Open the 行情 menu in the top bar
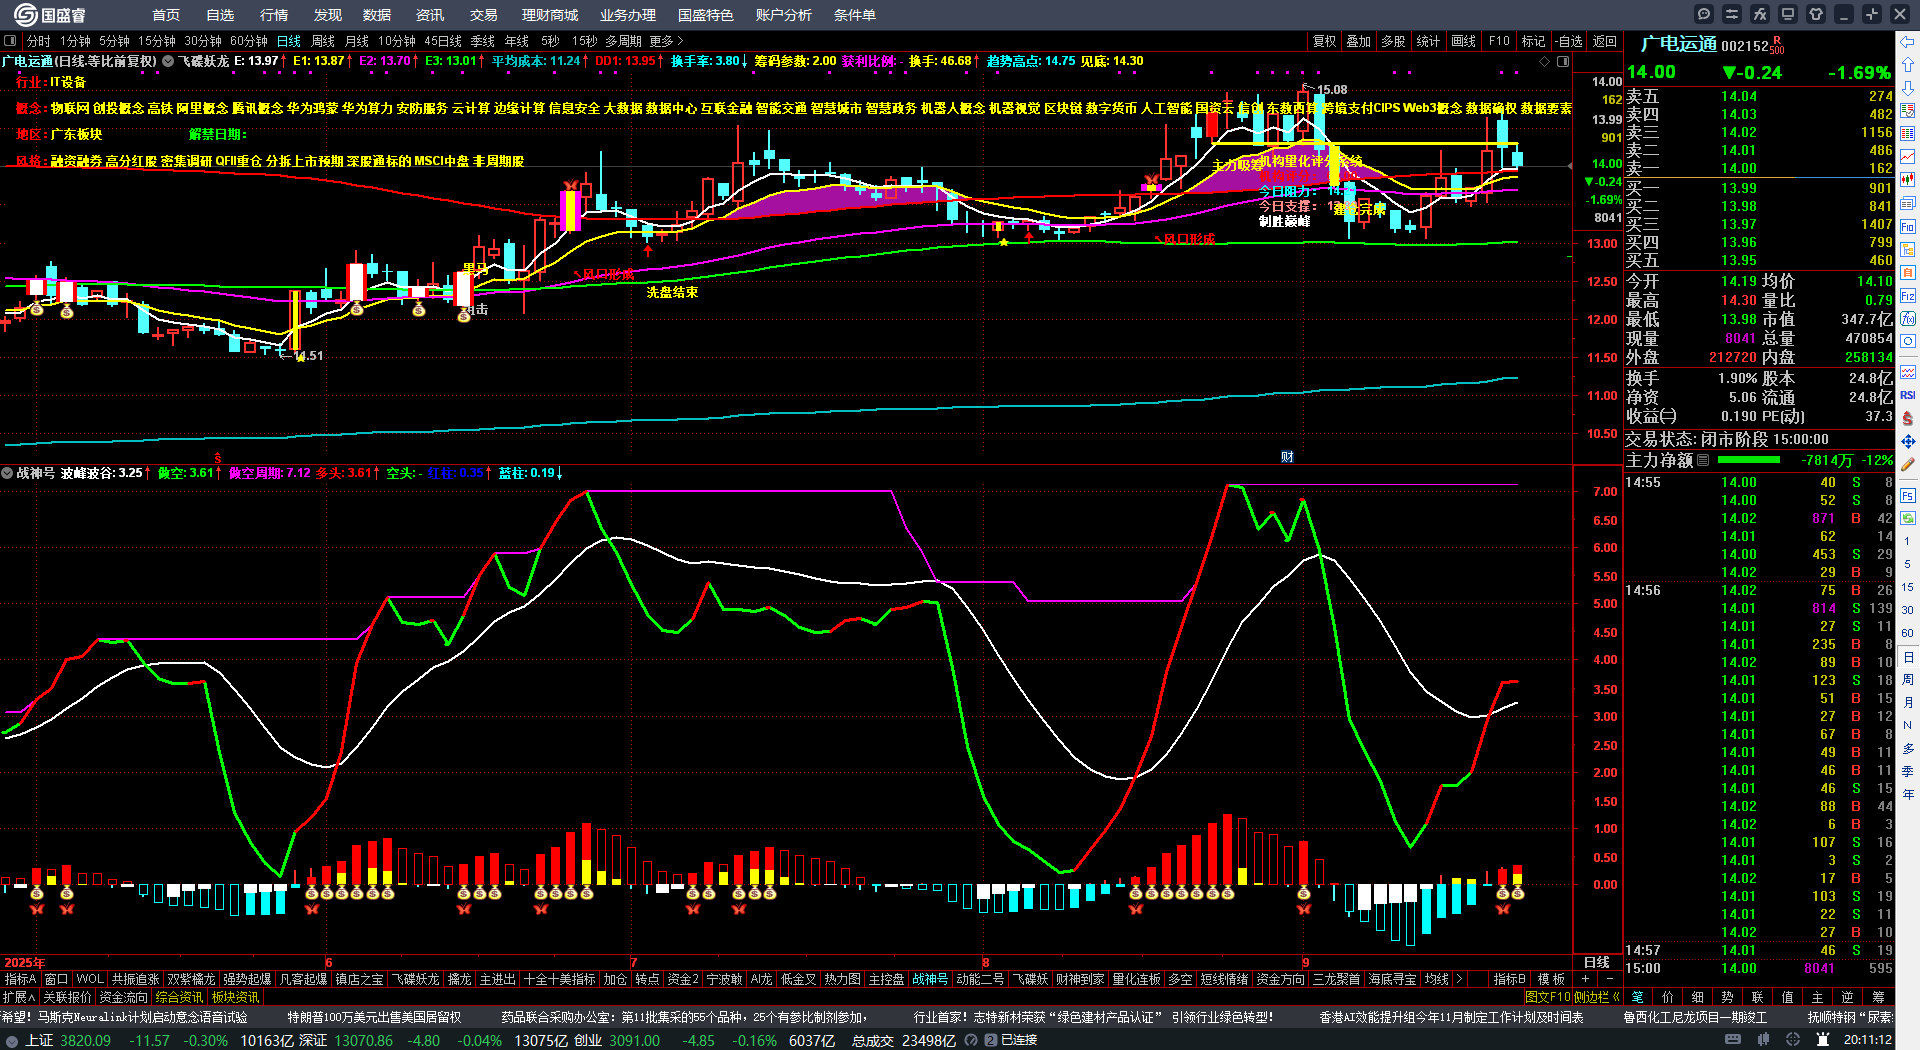 (273, 15)
